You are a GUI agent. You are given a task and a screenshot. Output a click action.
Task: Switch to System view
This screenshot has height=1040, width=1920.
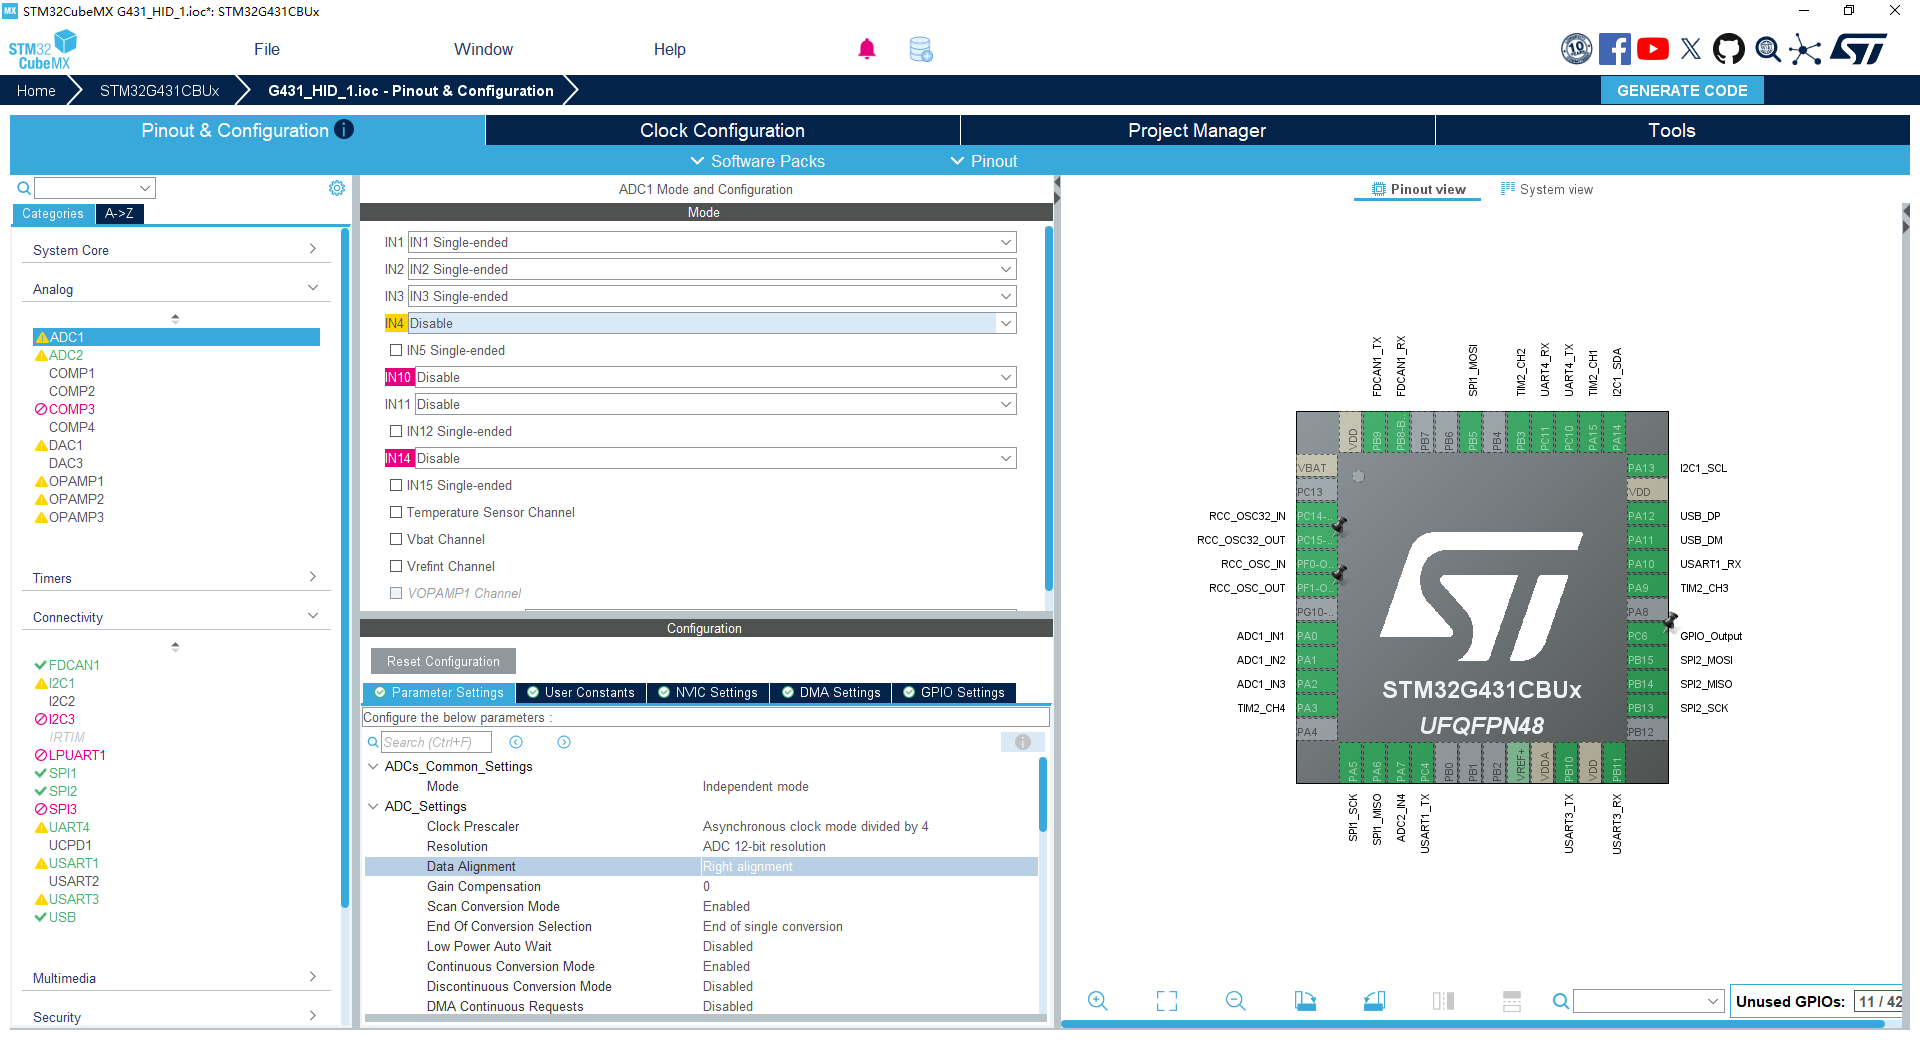click(x=1546, y=189)
